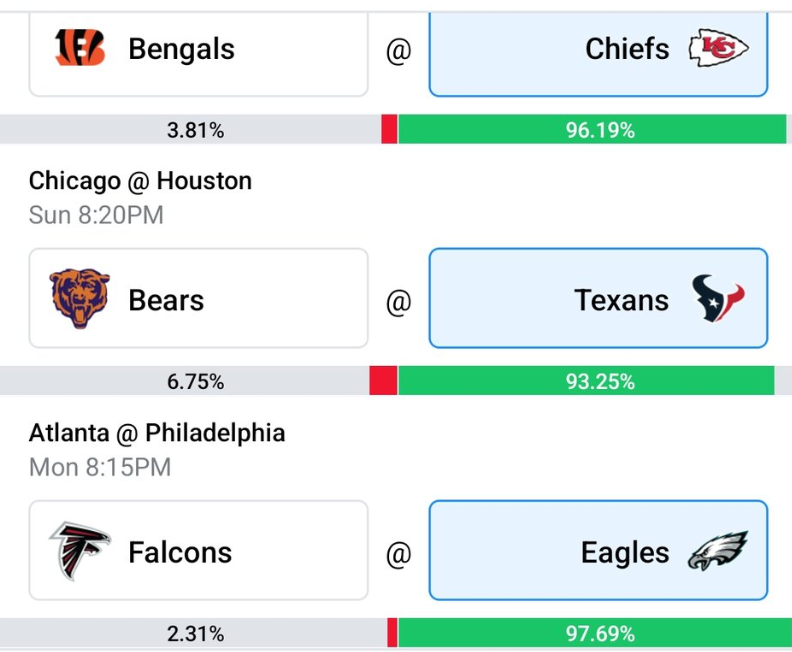Open the Atlanta @ Philadelphia matchup heading

point(157,433)
